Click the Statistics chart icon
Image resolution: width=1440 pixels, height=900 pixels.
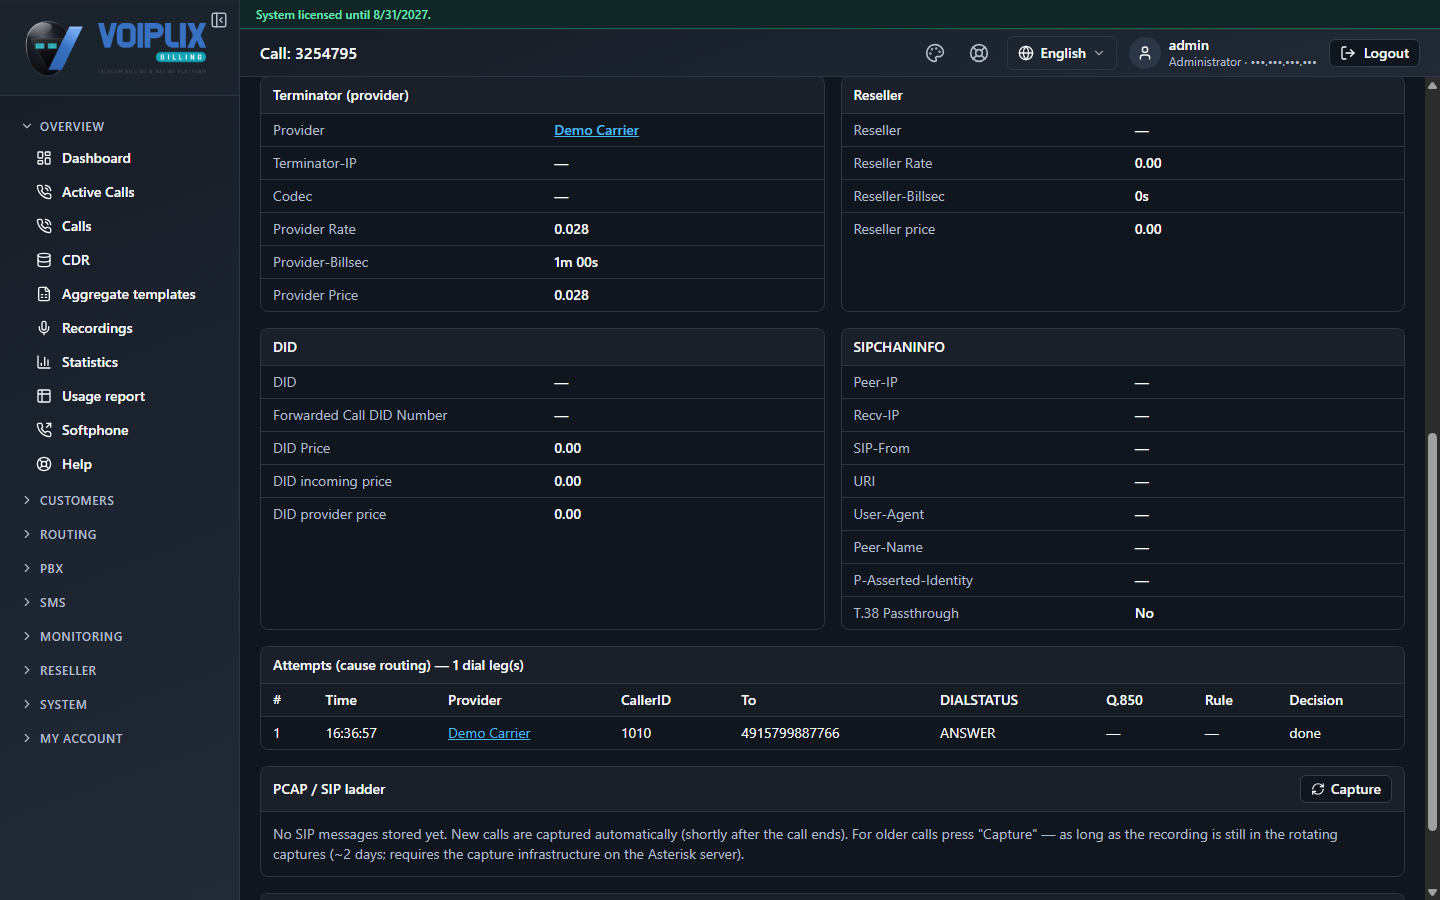coord(44,362)
